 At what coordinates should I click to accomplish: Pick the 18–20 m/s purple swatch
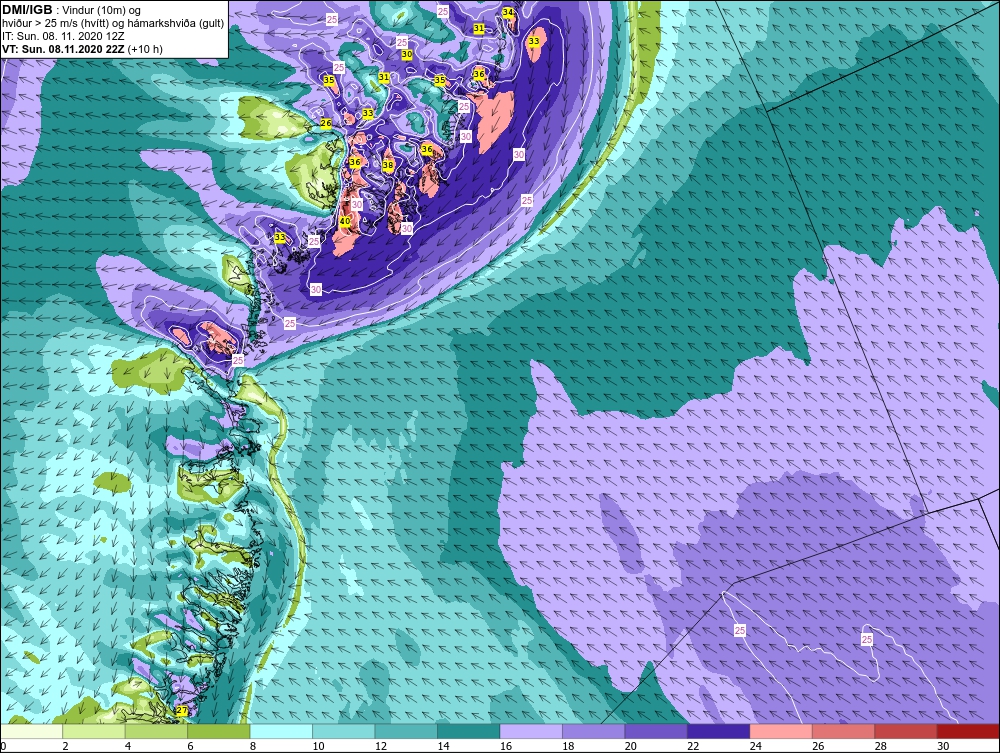tap(594, 731)
